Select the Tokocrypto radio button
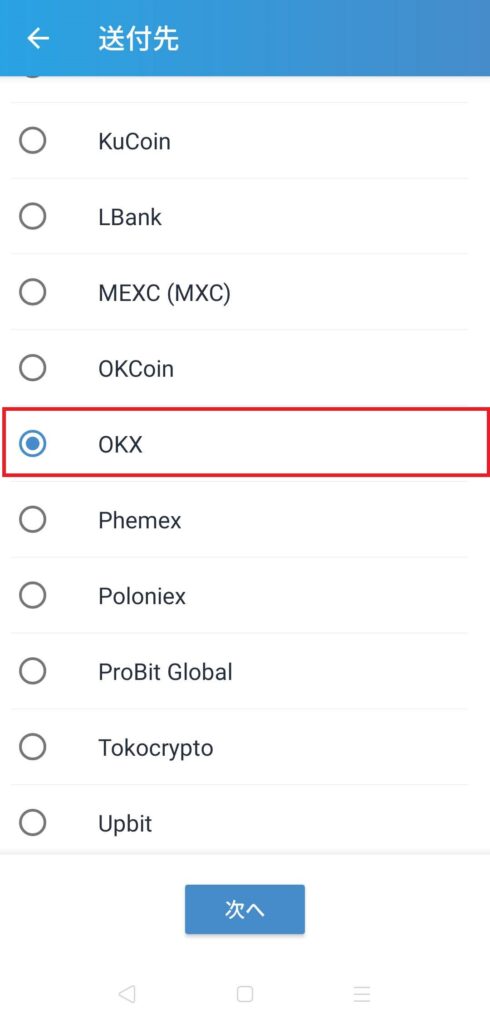This screenshot has height=1024, width=490. pyautogui.click(x=33, y=746)
